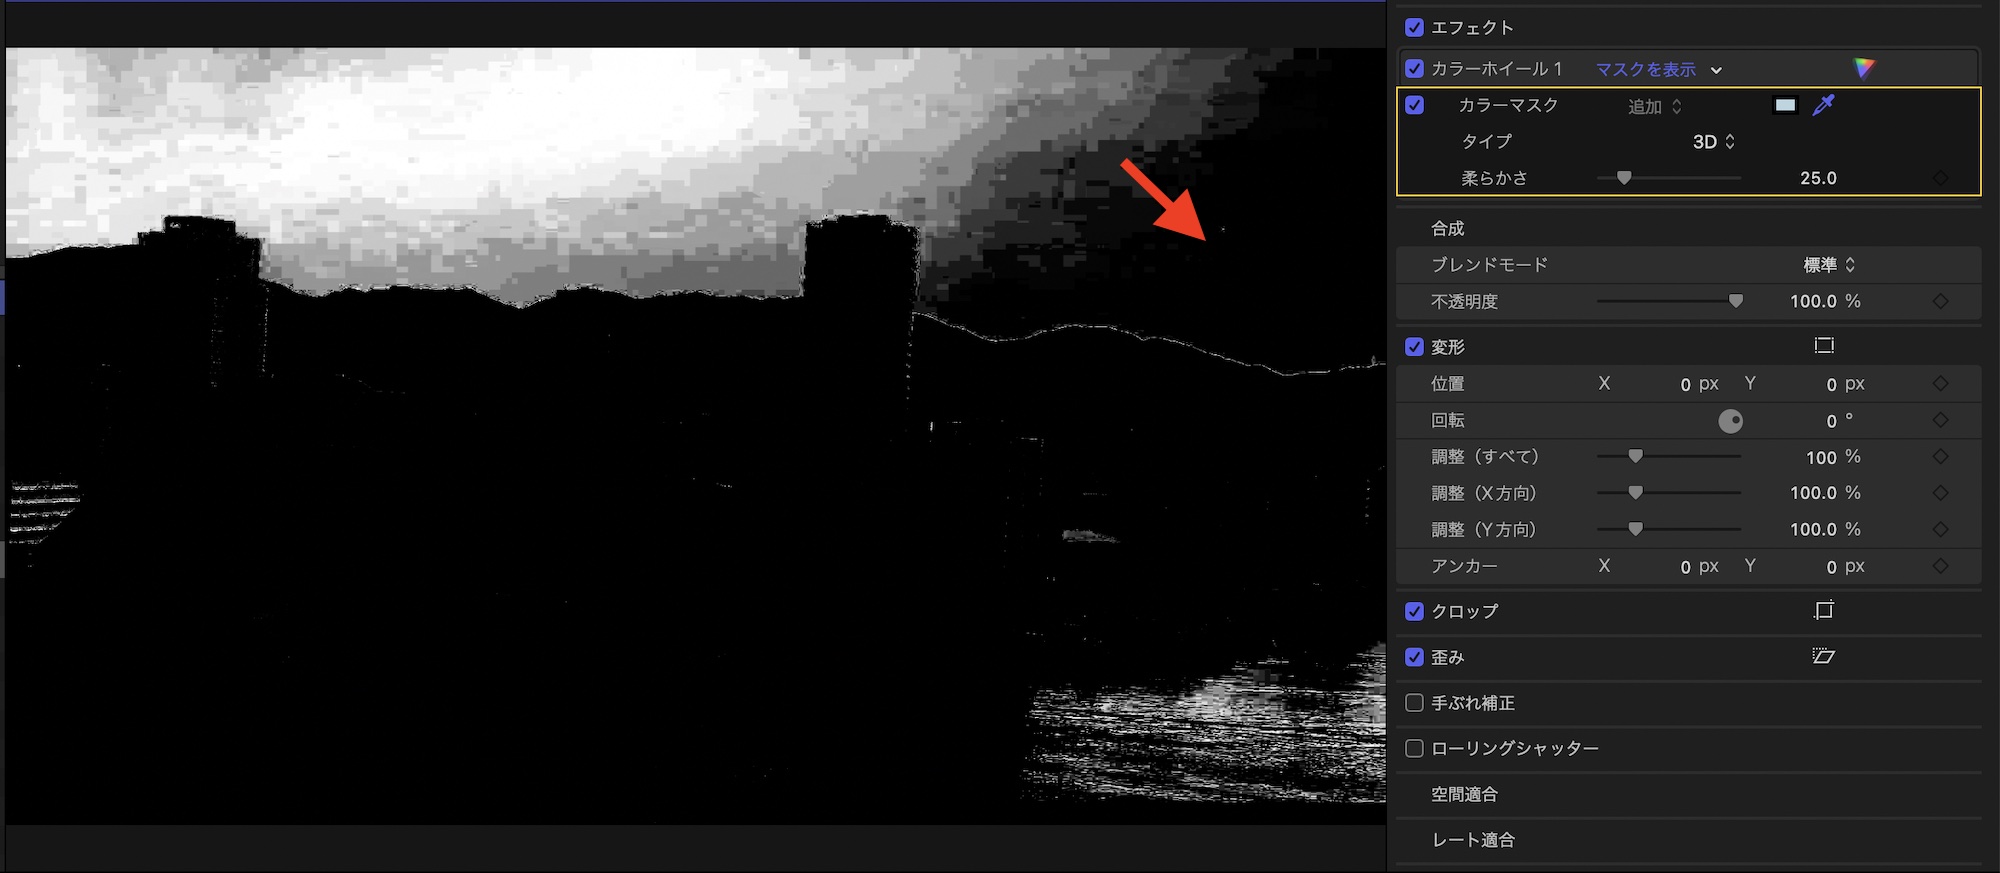Open the 追加 mask mode popup
The height and width of the screenshot is (873, 2000).
(x=1655, y=106)
